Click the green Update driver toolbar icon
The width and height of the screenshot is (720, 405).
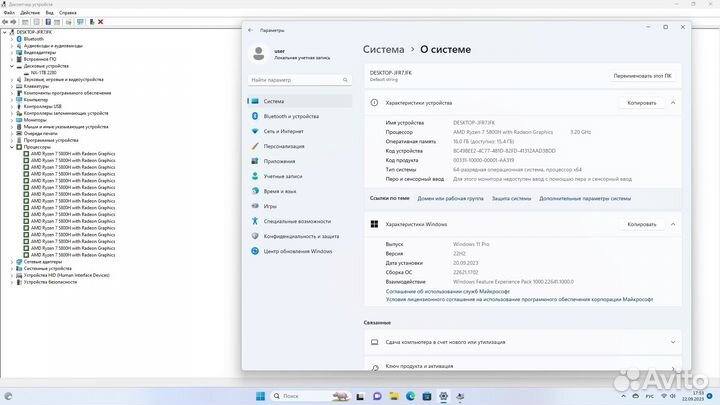point(91,22)
